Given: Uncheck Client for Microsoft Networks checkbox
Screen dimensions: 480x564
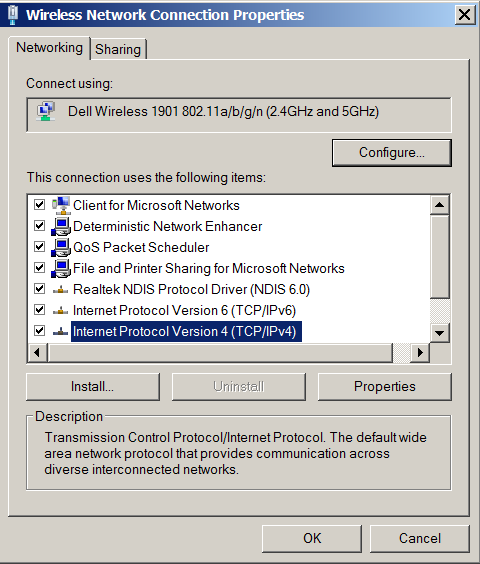Looking at the screenshot, I should (39, 205).
